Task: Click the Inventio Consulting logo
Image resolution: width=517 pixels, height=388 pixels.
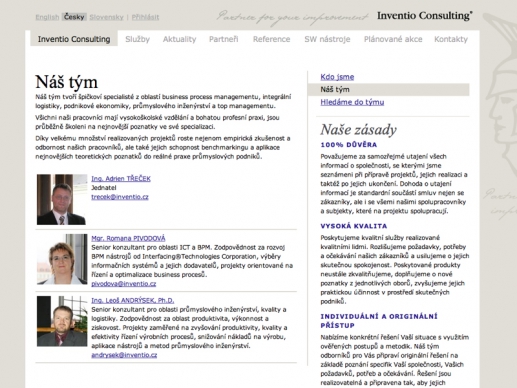Action: coord(424,15)
